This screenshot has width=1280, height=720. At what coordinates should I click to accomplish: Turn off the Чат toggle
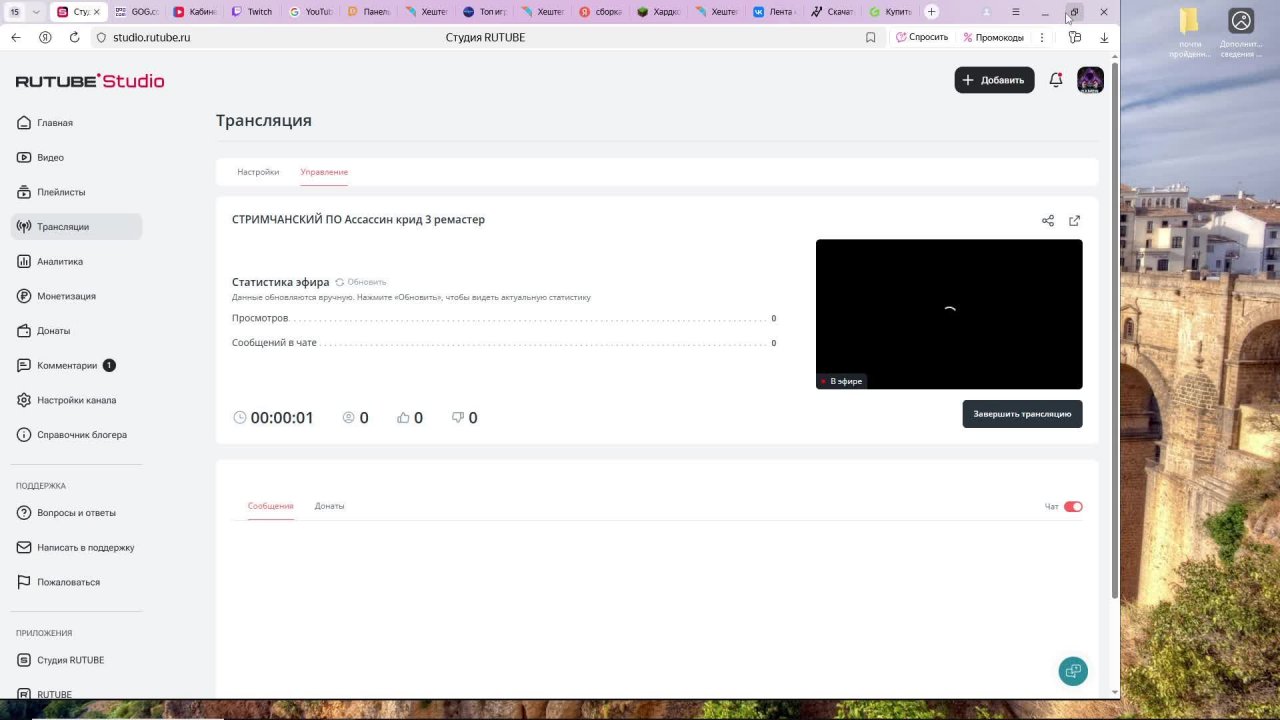(1073, 507)
